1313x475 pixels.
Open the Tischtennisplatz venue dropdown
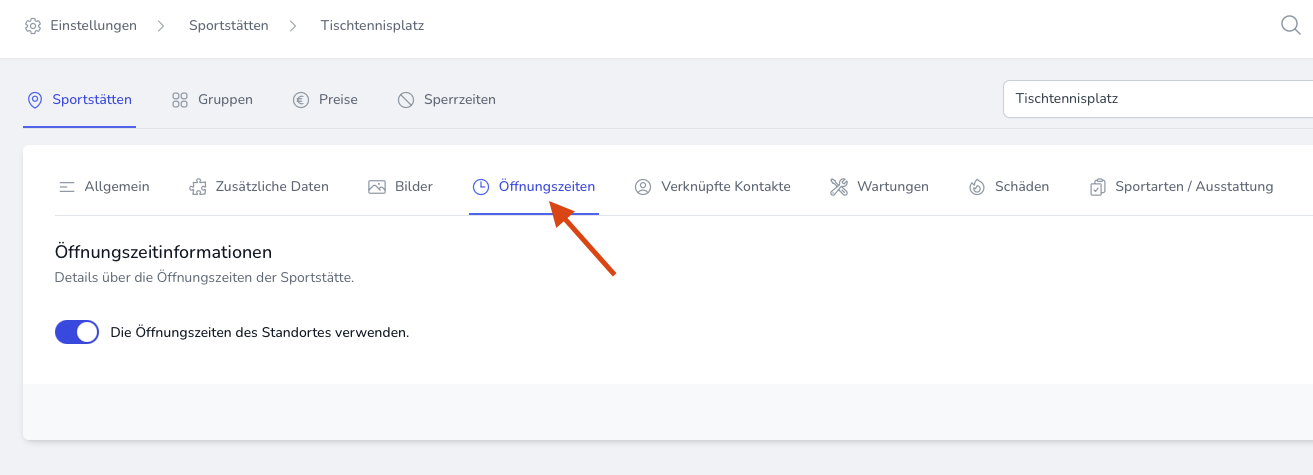coord(1158,99)
